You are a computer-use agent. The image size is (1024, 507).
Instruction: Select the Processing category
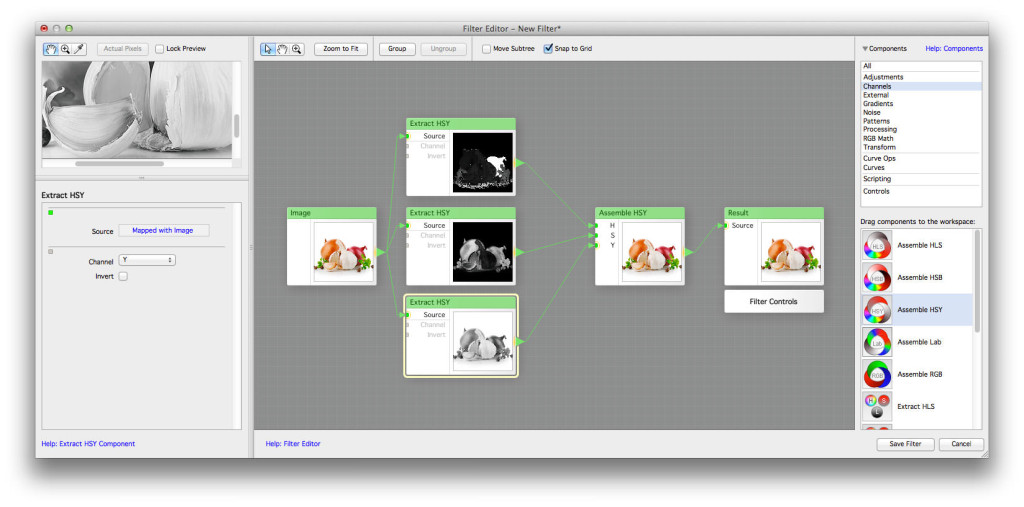921,129
